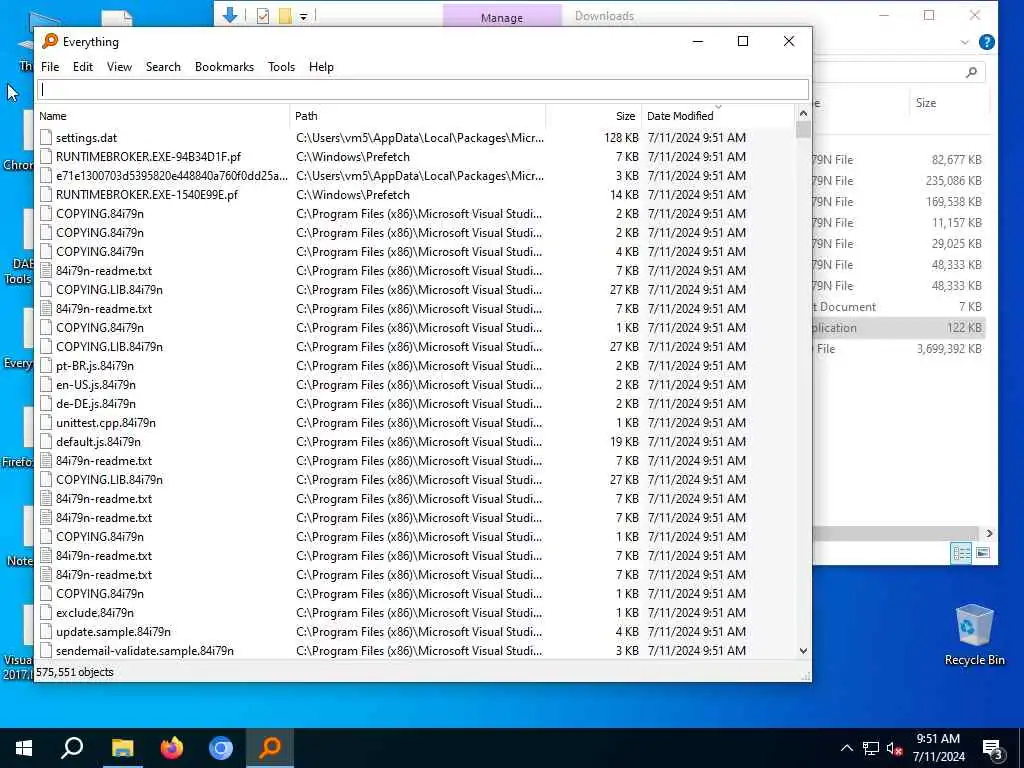Open the Help menu in Everything

click(x=321, y=67)
